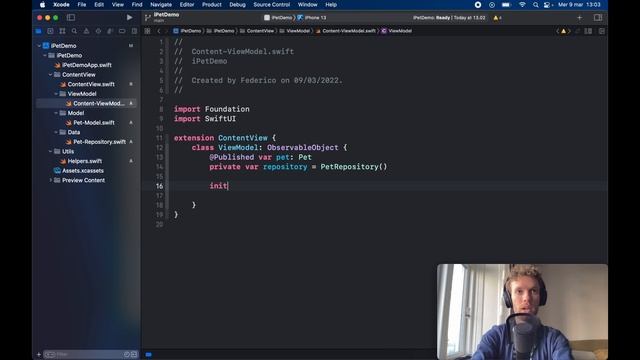The width and height of the screenshot is (640, 360).
Task: Collapse the Model folder
Action: 56,113
